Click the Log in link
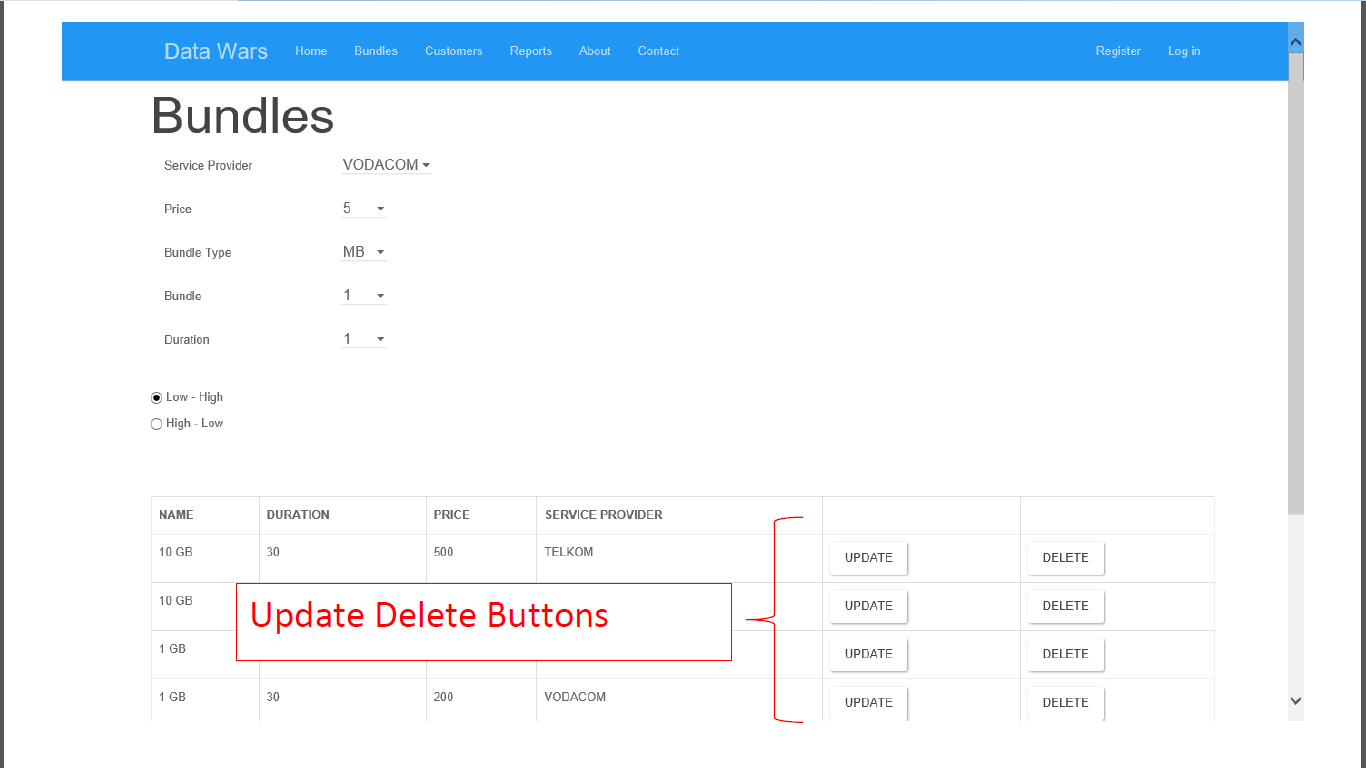Screen dimensions: 1366x768 1184,51
